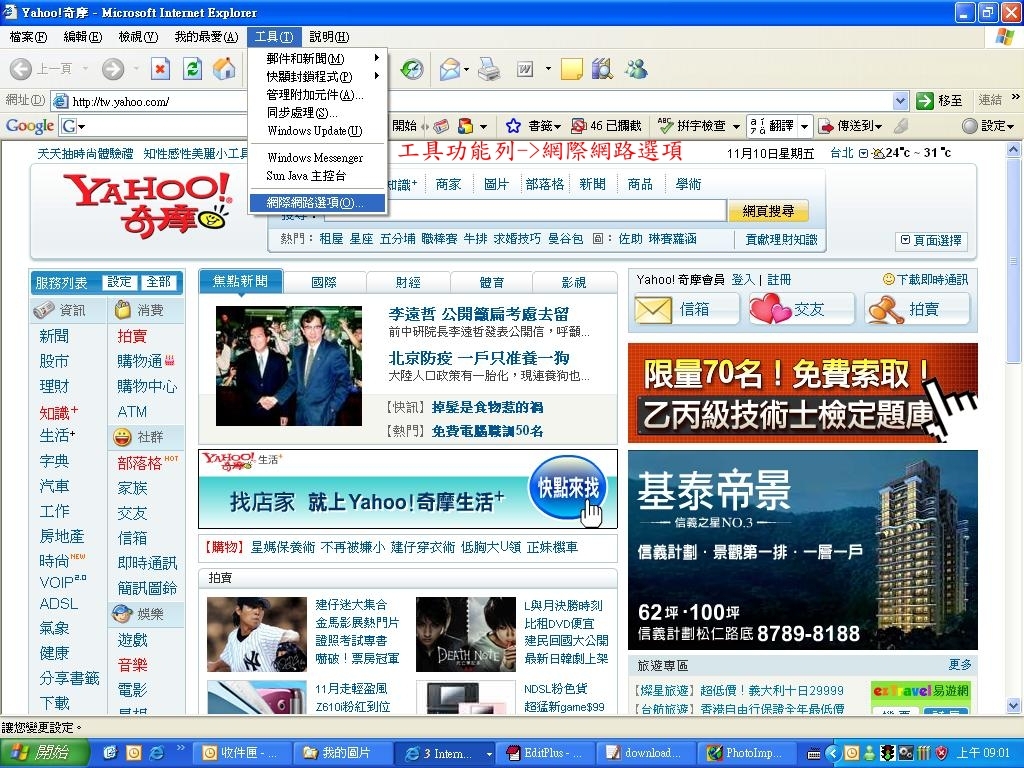Click the Refresh page icon
Viewport: 1024px width, 768px height.
(x=193, y=69)
